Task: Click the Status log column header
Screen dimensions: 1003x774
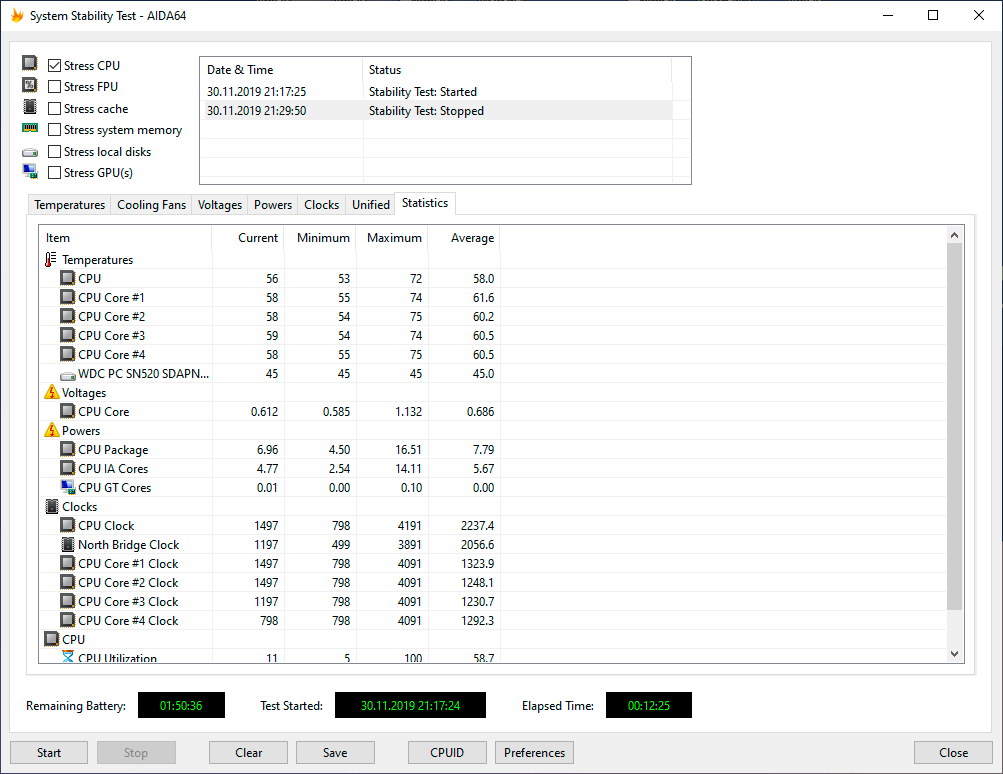Action: [x=517, y=70]
